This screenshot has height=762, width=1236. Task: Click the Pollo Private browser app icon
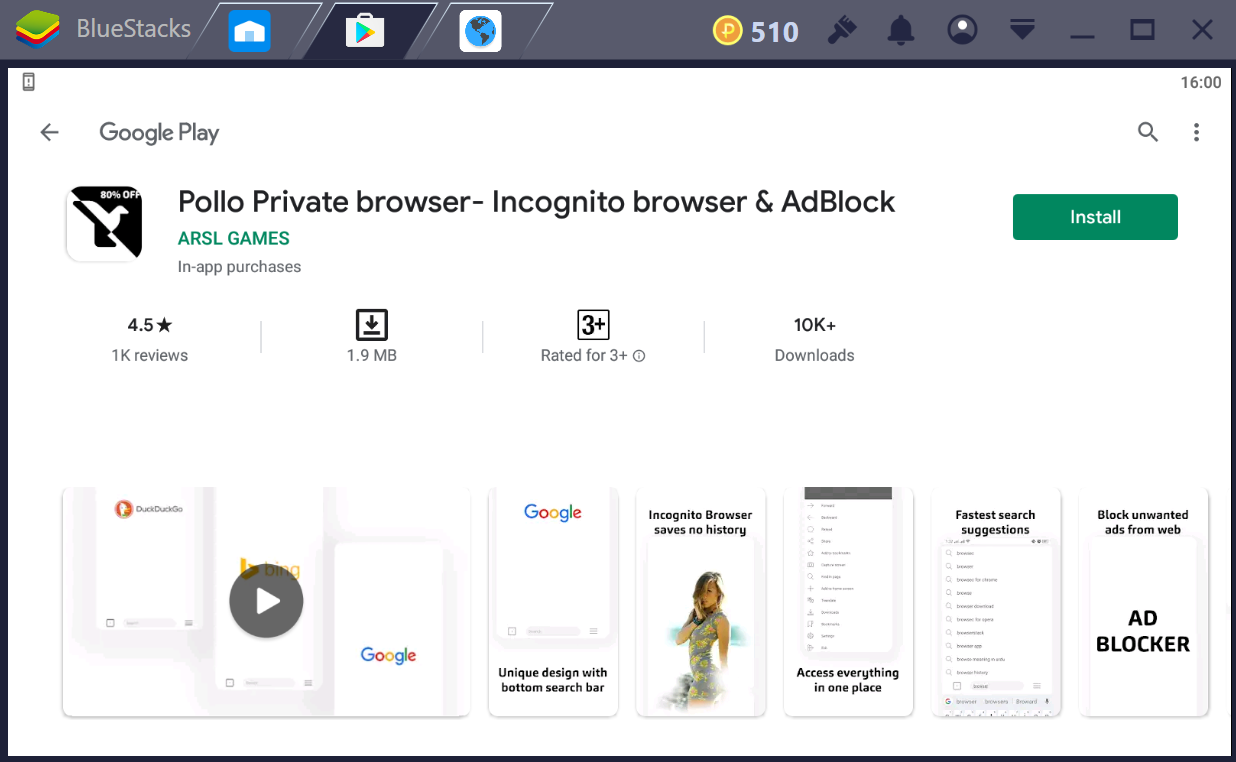click(x=105, y=222)
